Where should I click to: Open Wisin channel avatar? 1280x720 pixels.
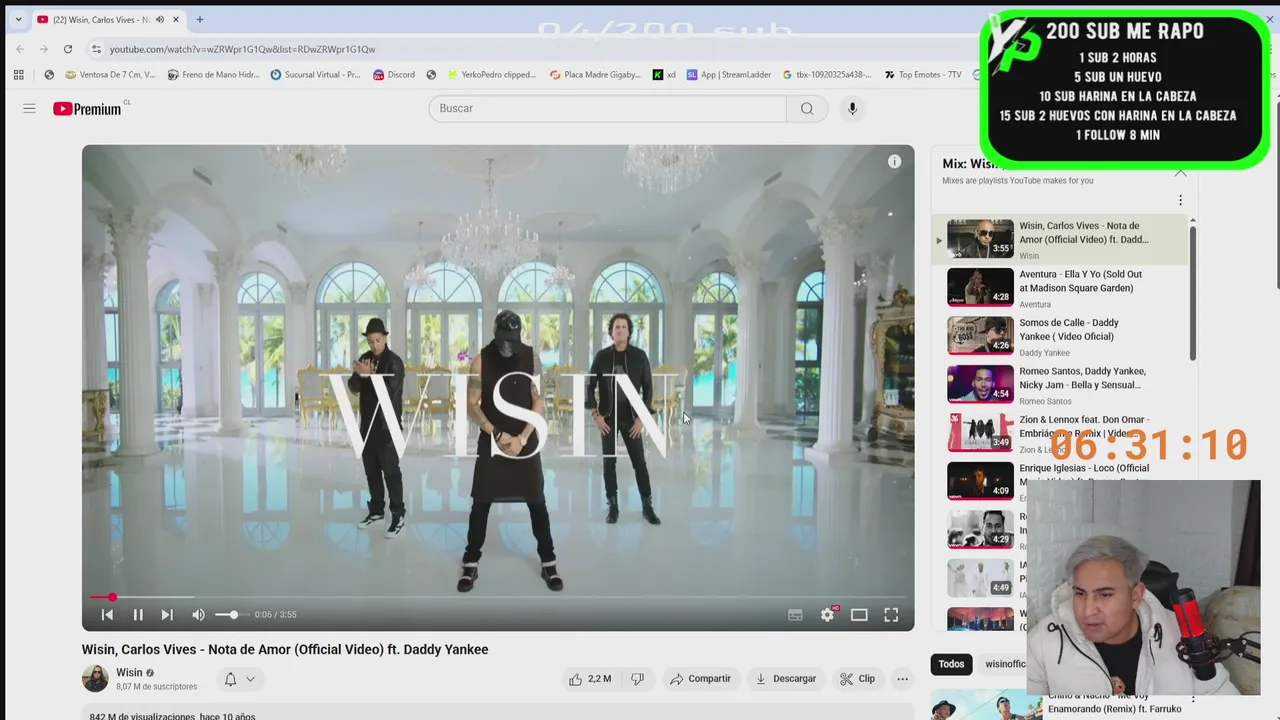(95, 678)
